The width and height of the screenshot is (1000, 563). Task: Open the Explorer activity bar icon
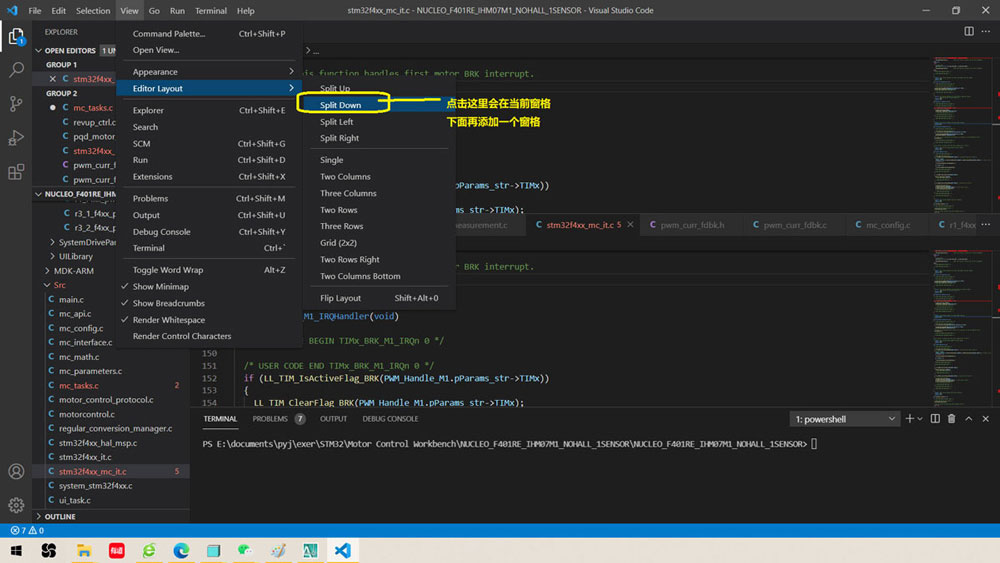[x=16, y=36]
